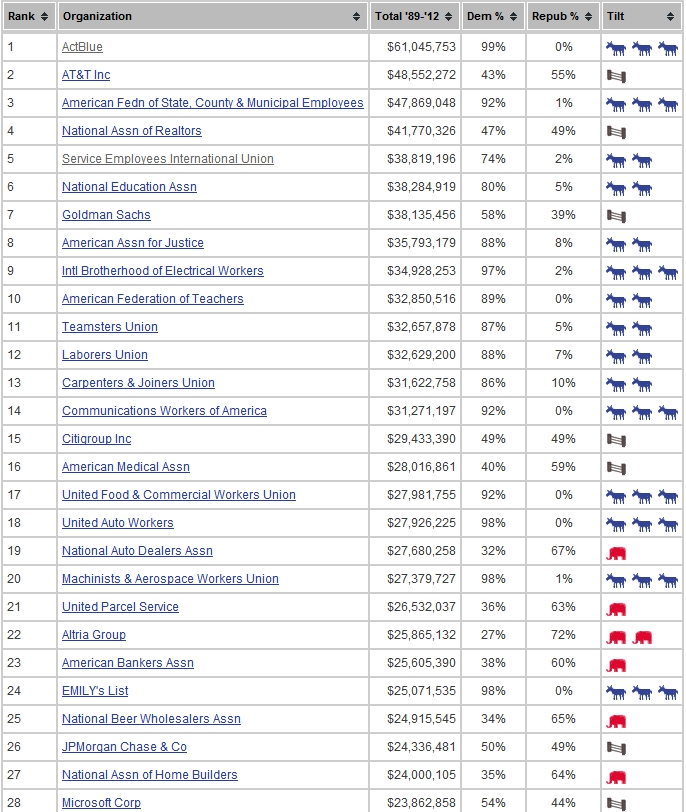Select the 99% Dem cell for ActBlue

tap(493, 47)
